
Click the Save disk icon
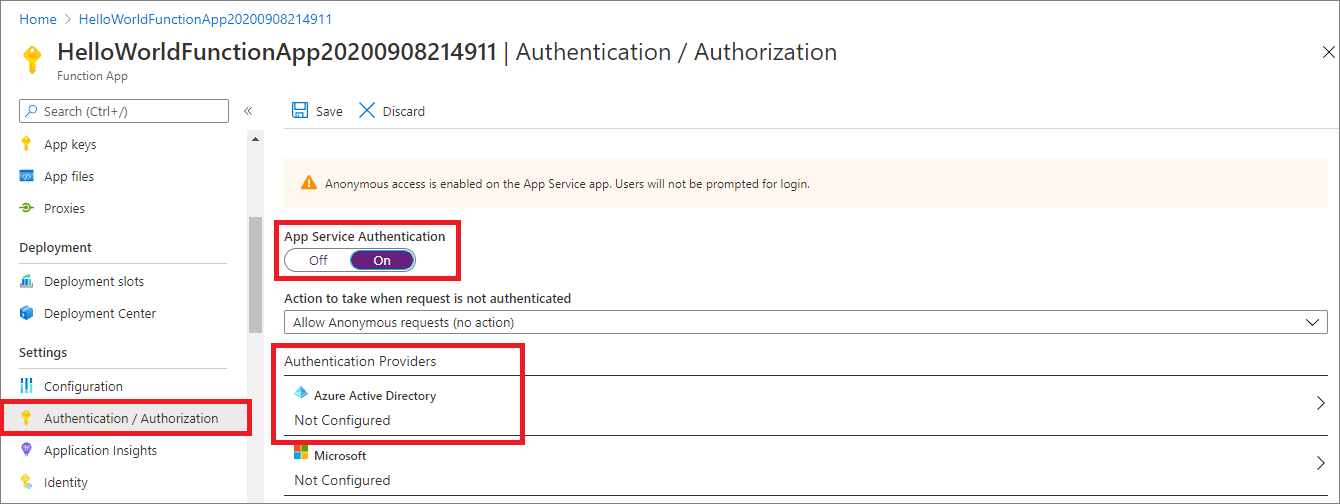click(x=299, y=111)
